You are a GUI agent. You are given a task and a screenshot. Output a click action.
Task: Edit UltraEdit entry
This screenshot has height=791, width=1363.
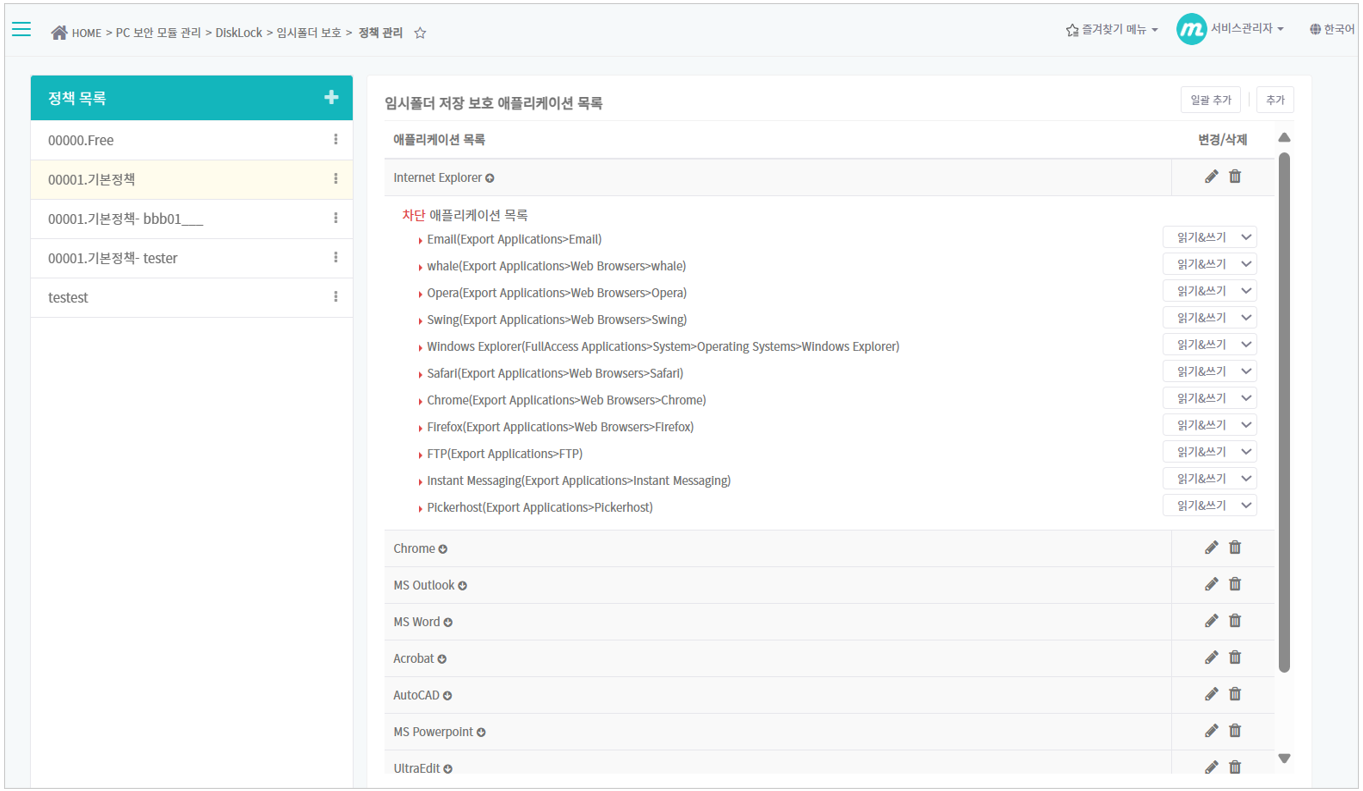1211,767
